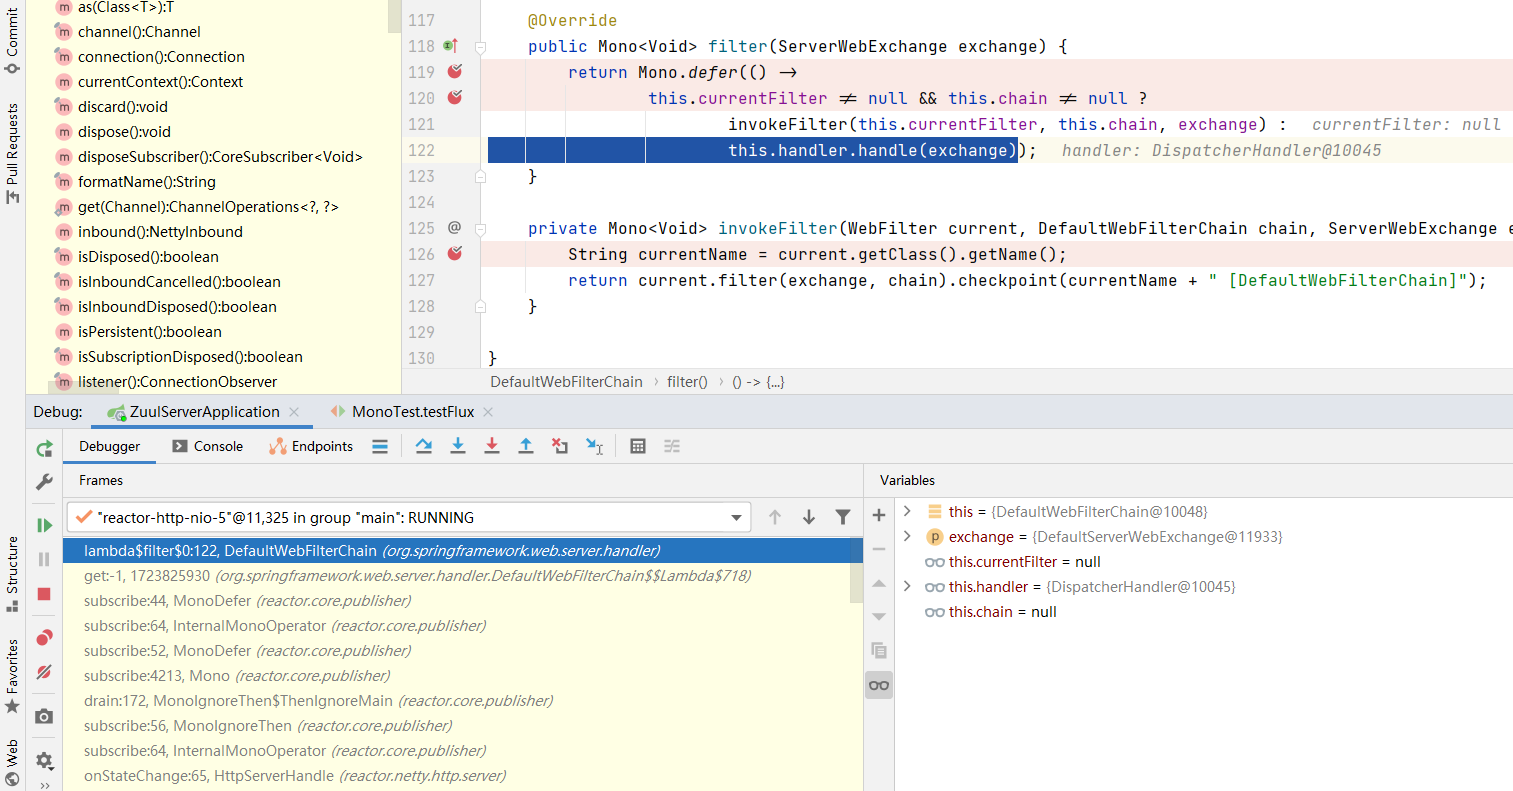This screenshot has width=1513, height=791.
Task: Open the Favorites tool window
Action: point(12,676)
